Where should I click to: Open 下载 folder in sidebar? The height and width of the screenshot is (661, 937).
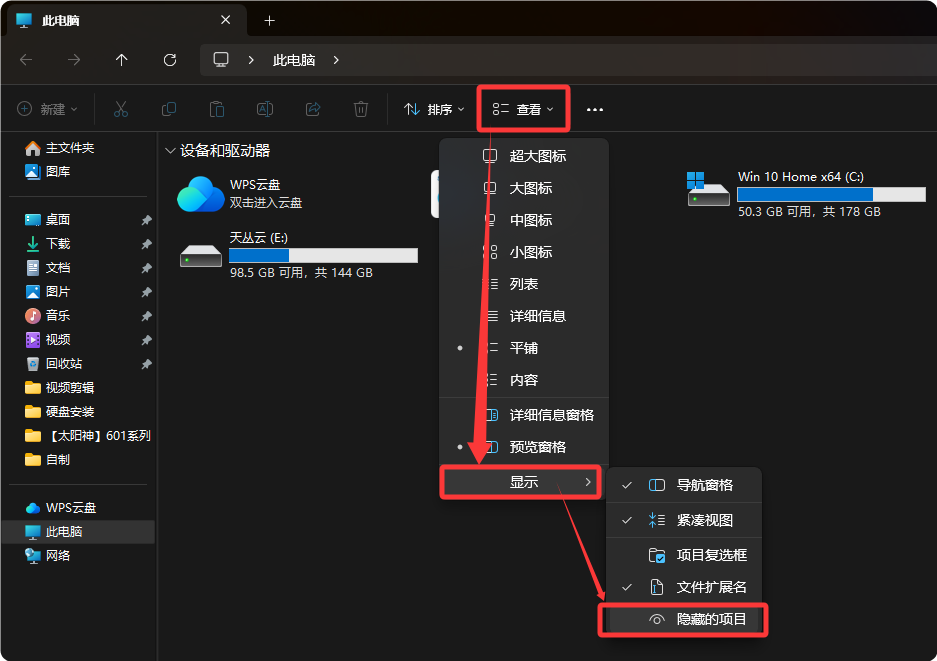pyautogui.click(x=58, y=244)
